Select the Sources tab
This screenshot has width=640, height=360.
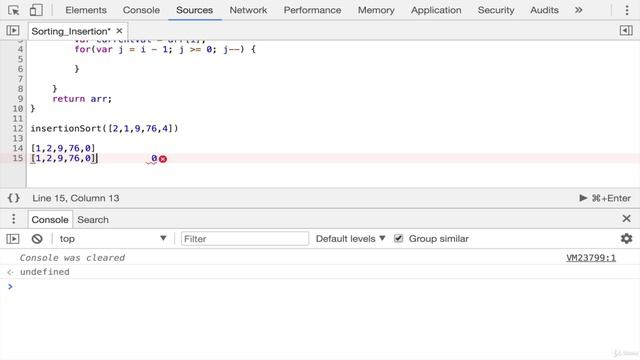194,10
